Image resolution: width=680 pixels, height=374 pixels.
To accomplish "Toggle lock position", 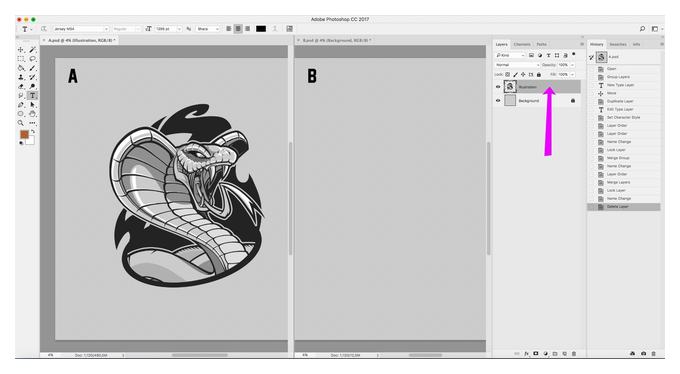I will click(523, 75).
